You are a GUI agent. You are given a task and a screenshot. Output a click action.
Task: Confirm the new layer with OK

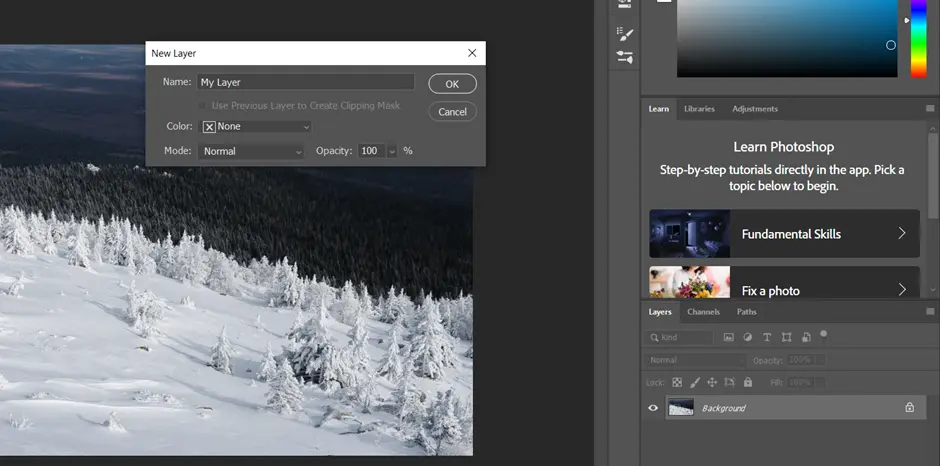[x=452, y=84]
